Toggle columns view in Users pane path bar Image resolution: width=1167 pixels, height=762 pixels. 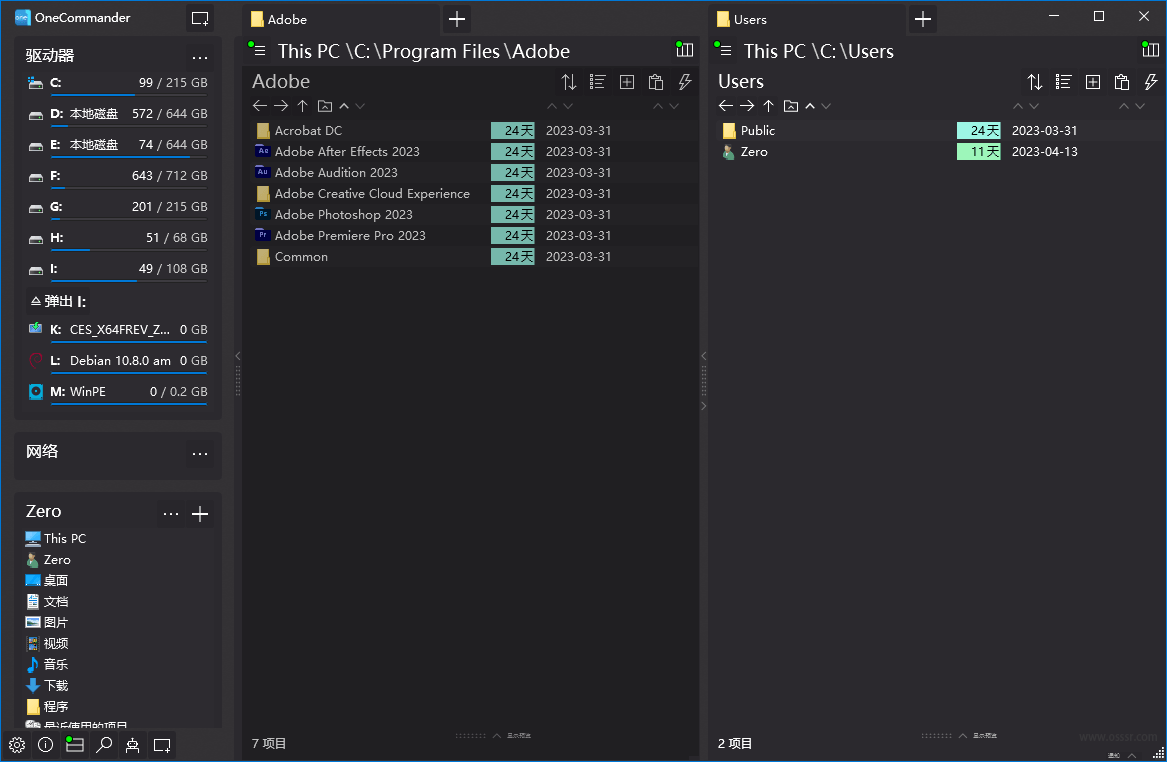pyautogui.click(x=1151, y=51)
